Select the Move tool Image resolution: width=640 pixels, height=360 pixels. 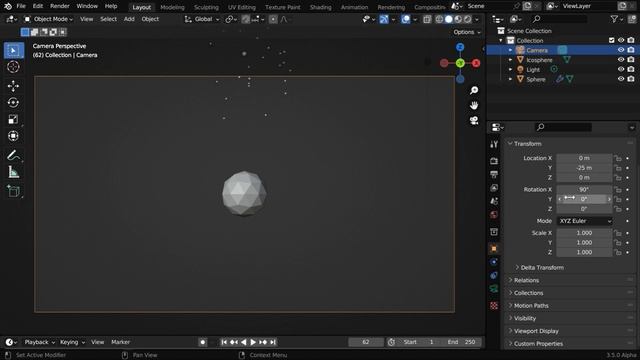[x=13, y=86]
